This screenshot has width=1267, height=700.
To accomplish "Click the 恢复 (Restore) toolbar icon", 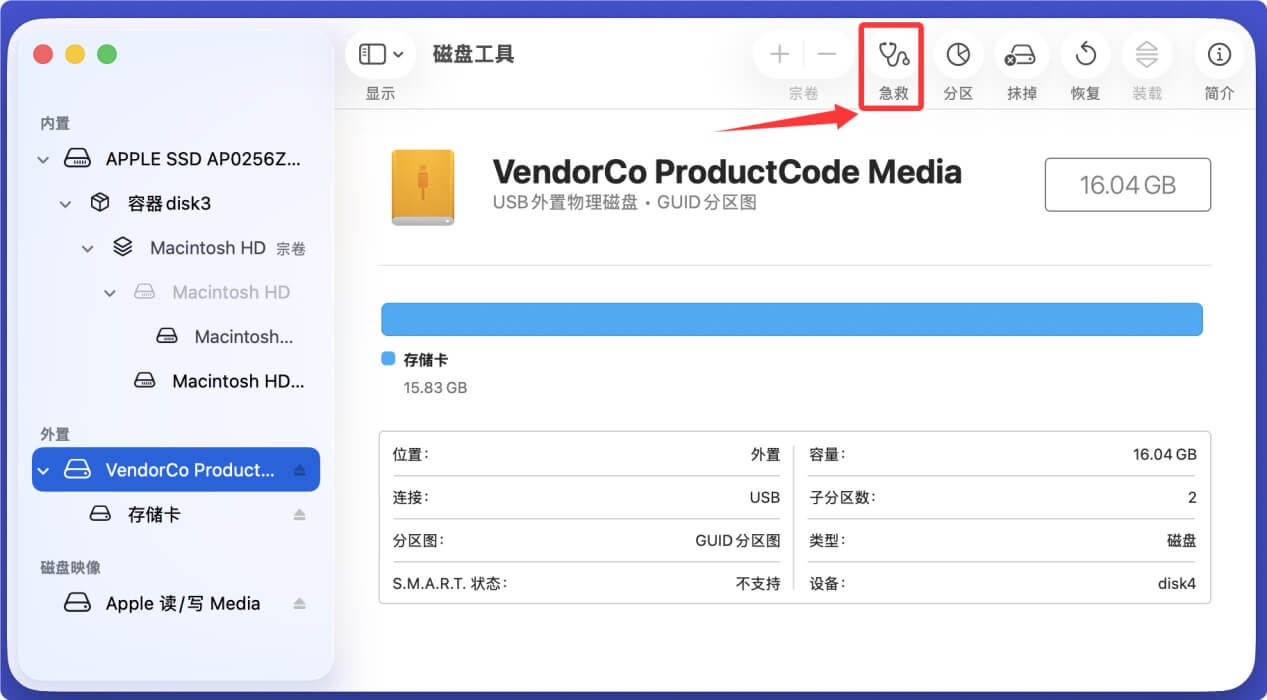I will coord(1084,55).
